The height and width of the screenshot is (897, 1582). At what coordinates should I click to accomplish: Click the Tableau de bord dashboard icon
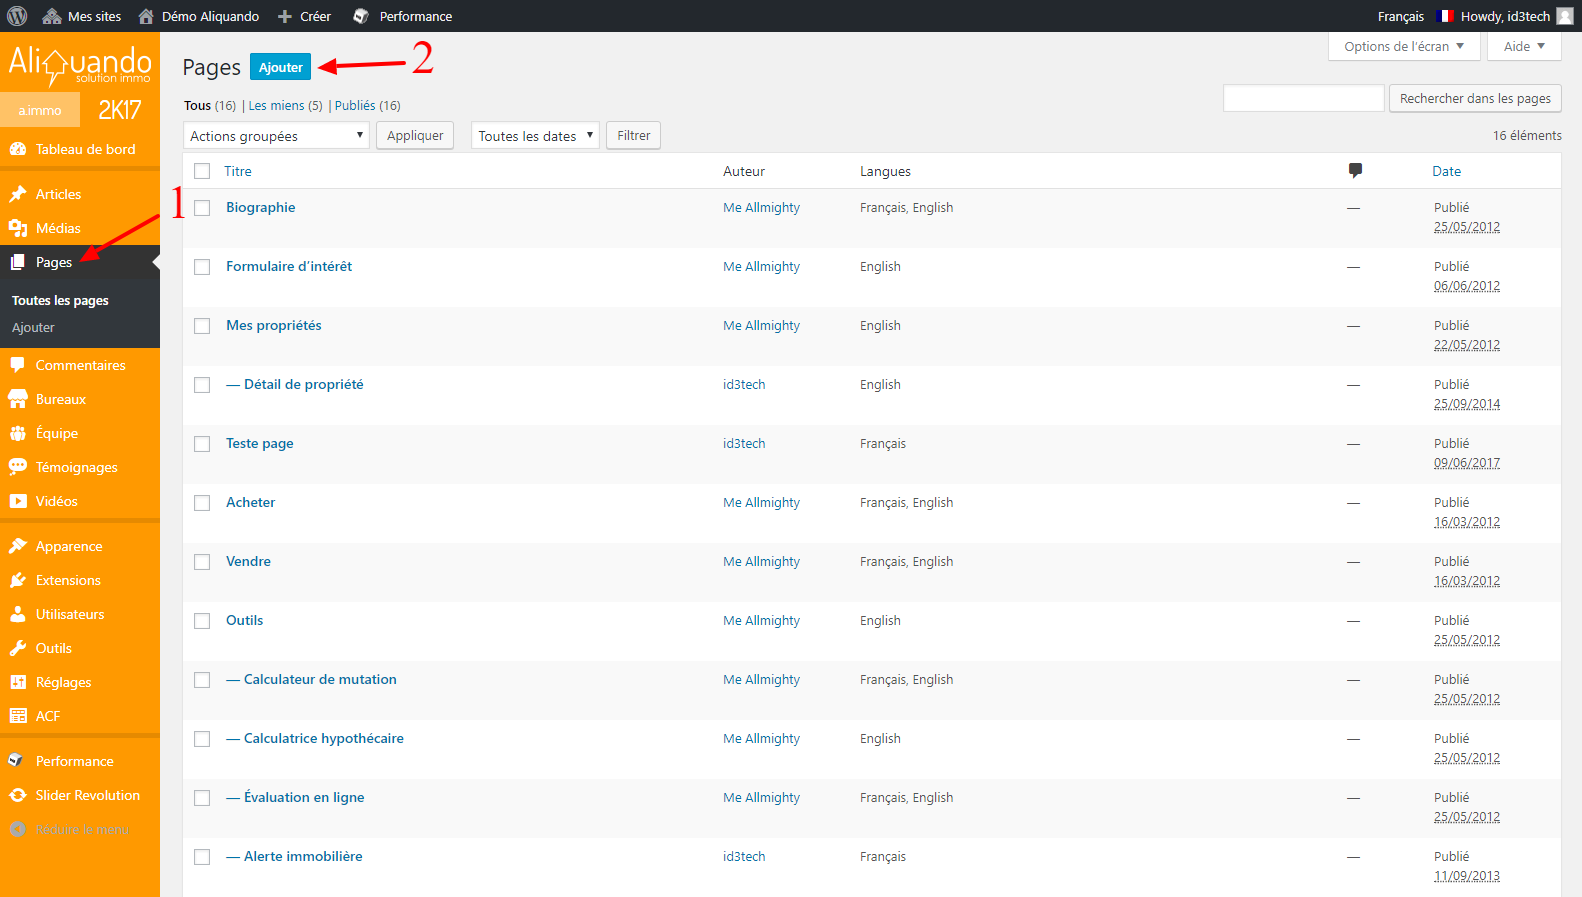(x=18, y=149)
